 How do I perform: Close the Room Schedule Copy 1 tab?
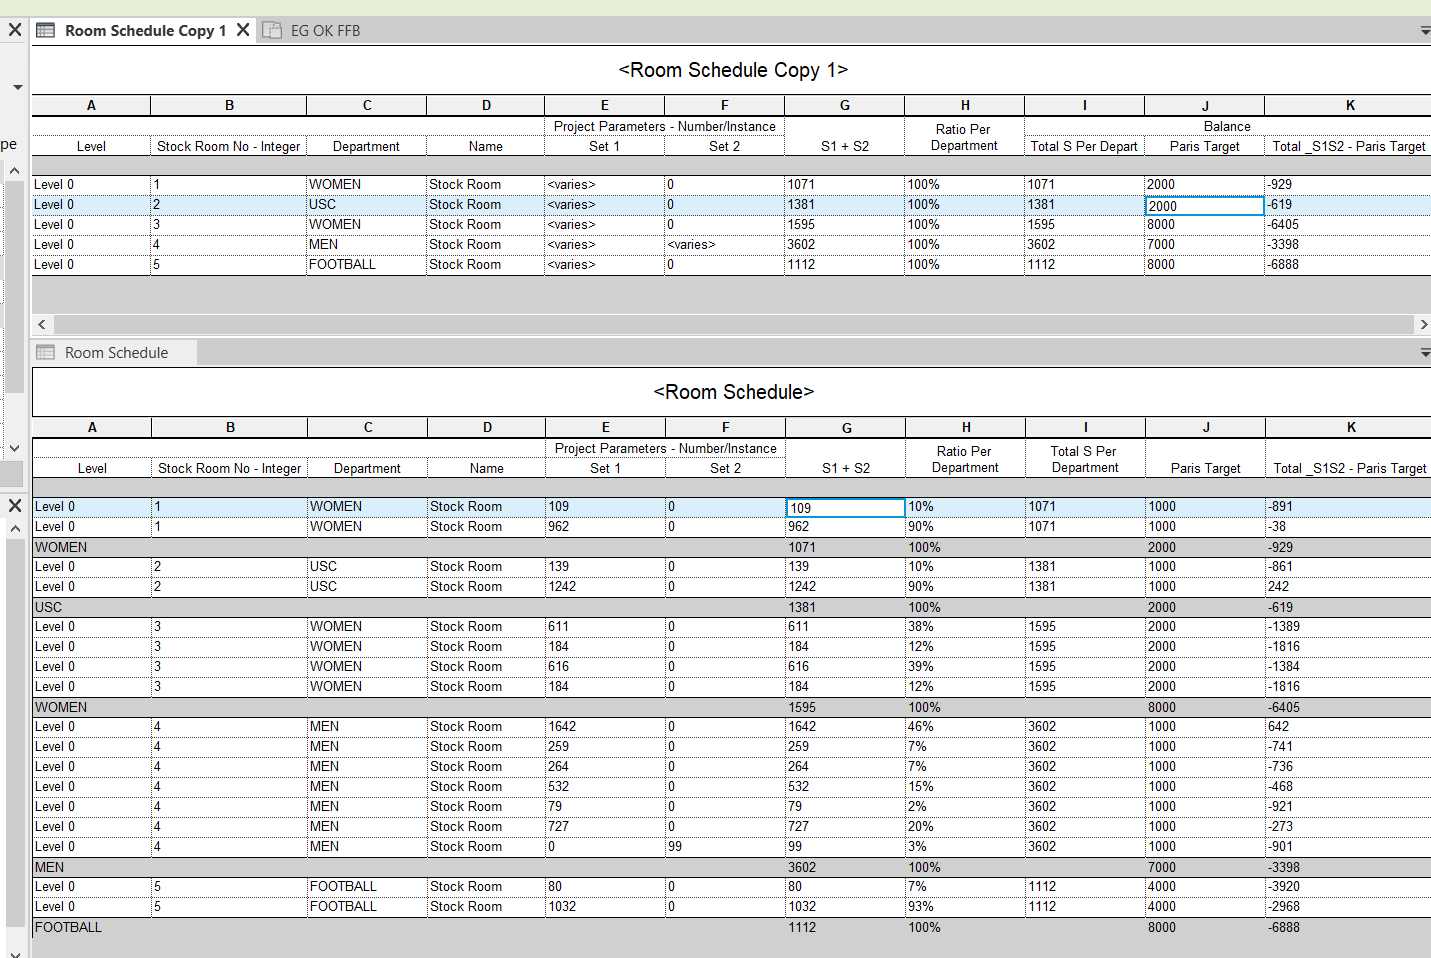coord(243,29)
